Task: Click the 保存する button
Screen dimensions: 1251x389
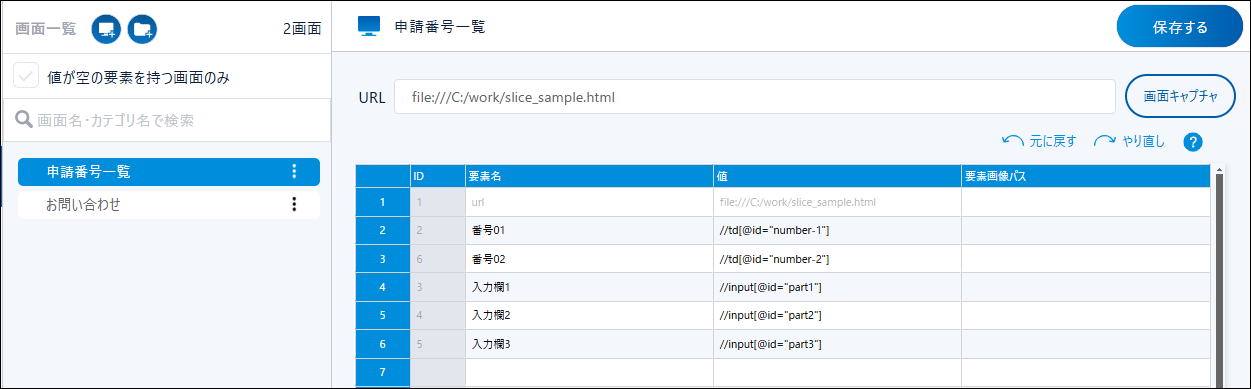Action: click(1179, 27)
